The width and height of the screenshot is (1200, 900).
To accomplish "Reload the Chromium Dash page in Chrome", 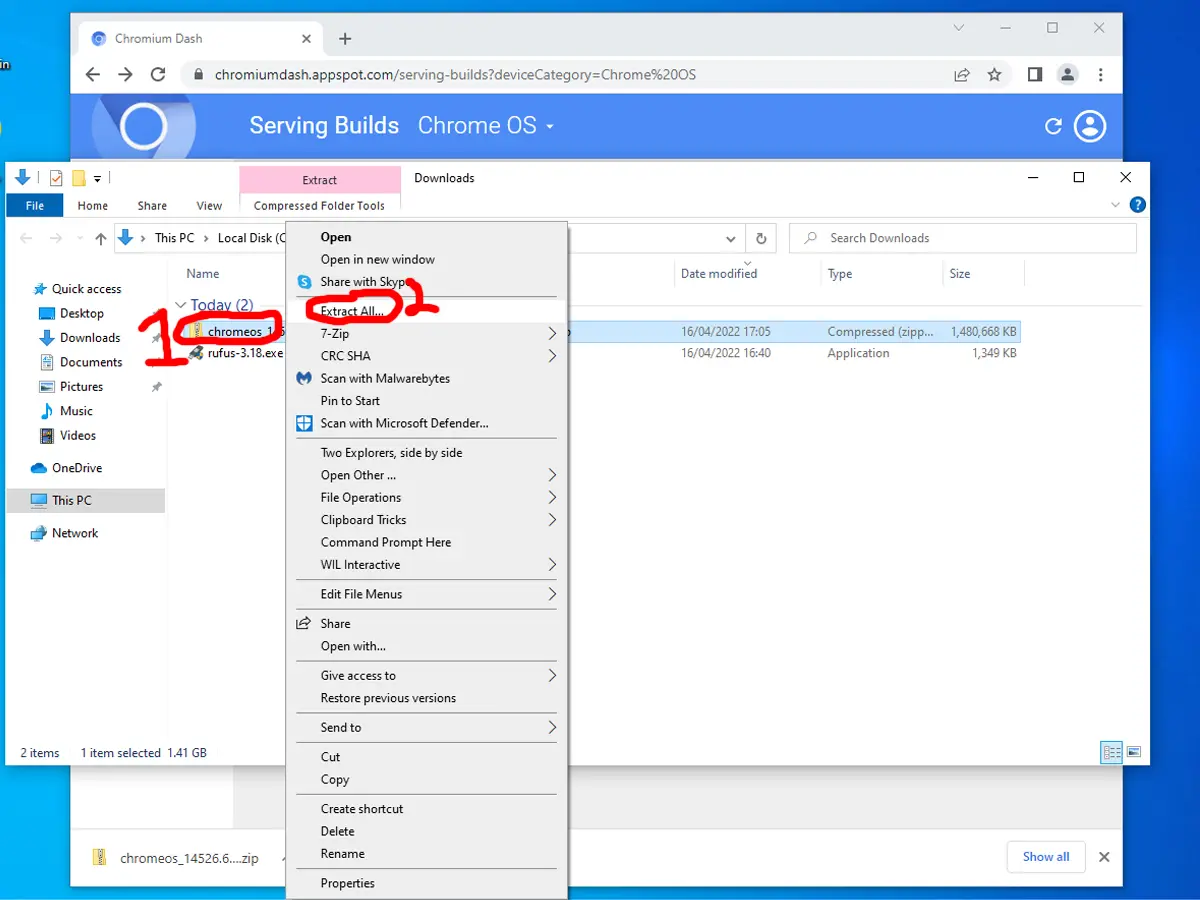I will point(157,75).
